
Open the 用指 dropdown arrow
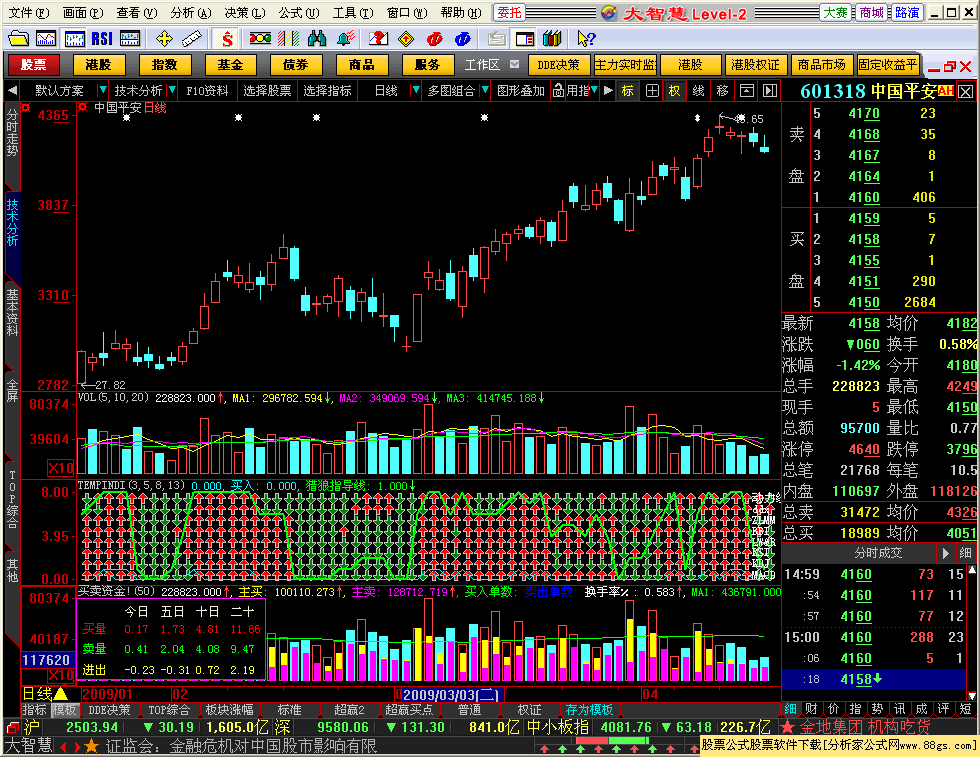[x=594, y=90]
